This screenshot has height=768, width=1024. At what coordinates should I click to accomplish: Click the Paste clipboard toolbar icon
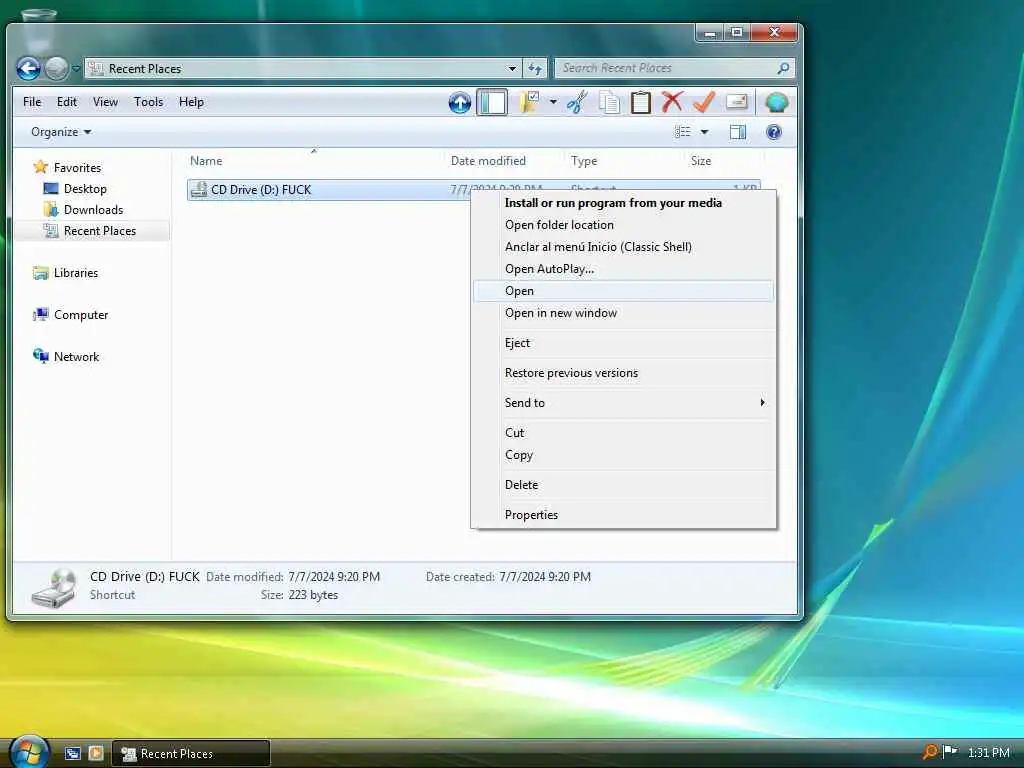click(641, 103)
